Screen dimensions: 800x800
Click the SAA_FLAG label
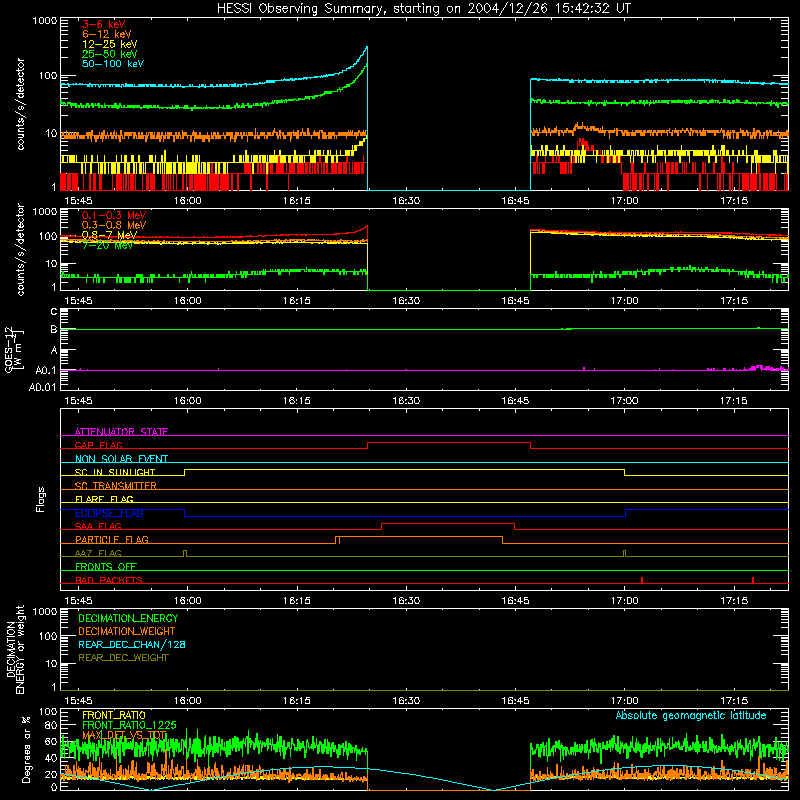[x=98, y=526]
